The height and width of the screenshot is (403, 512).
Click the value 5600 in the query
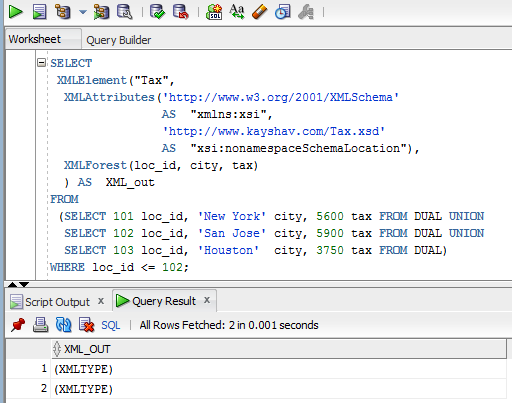[330, 216]
